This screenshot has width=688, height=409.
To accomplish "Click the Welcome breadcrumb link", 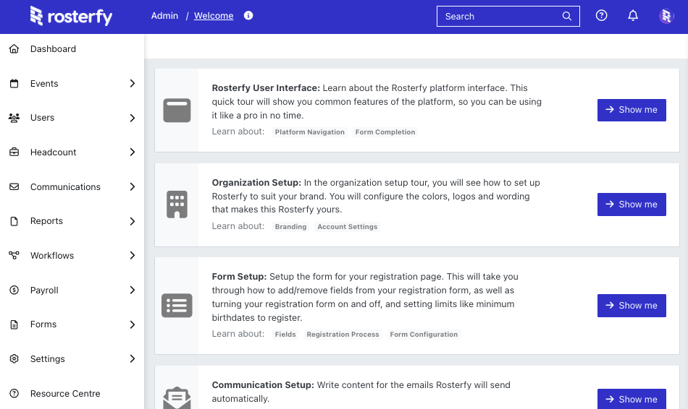I will [214, 16].
